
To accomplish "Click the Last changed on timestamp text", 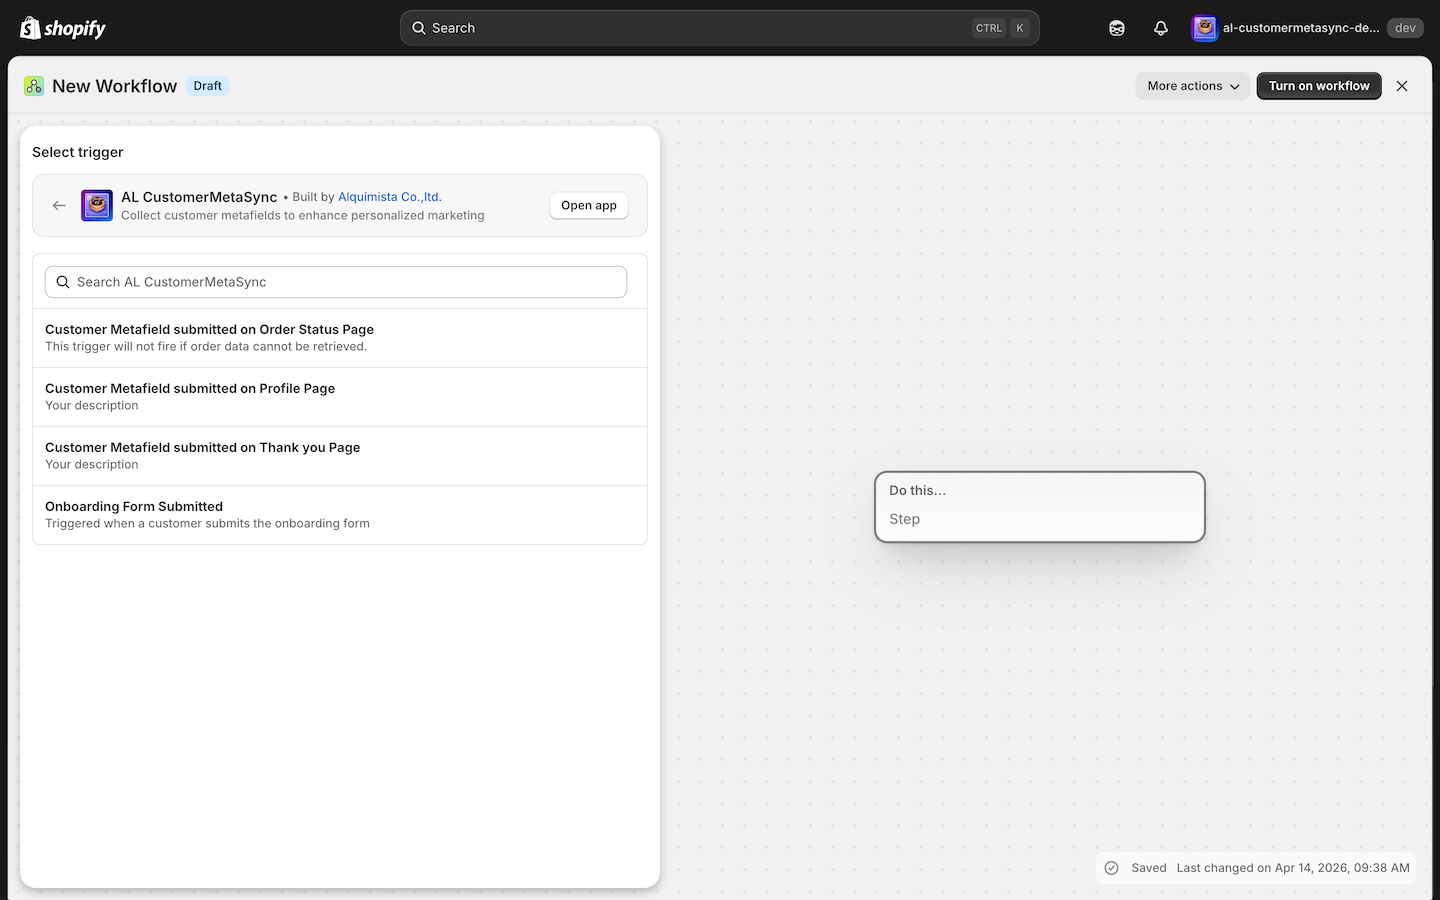I will (x=1293, y=868).
